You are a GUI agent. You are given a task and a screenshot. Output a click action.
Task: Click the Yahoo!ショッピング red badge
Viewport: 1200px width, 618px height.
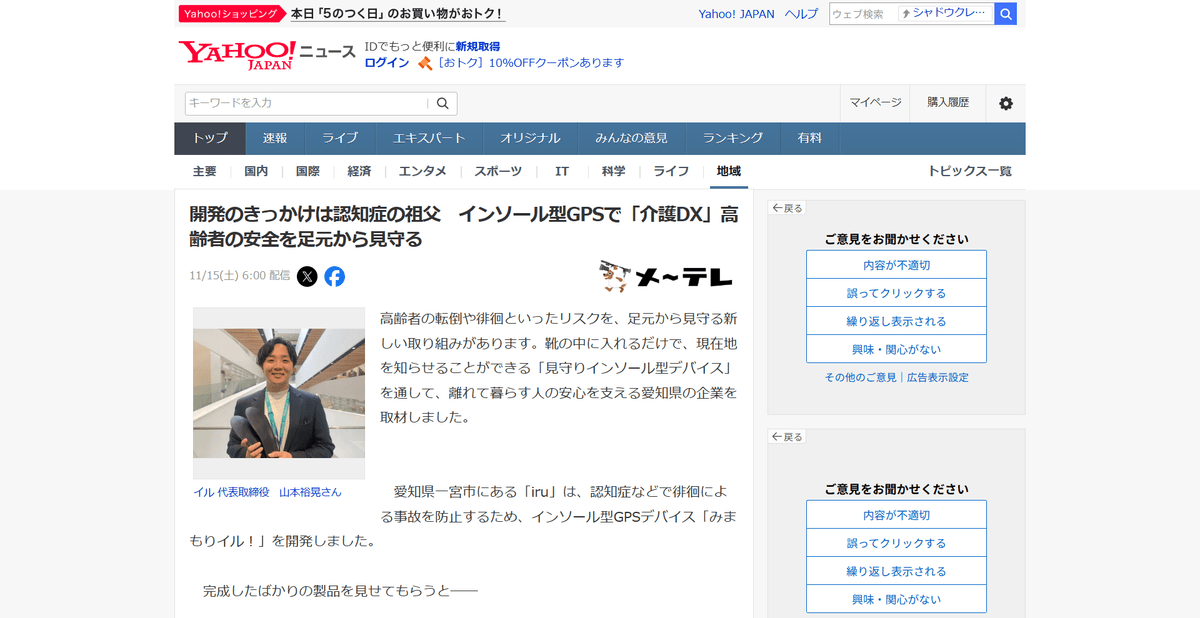pos(231,14)
